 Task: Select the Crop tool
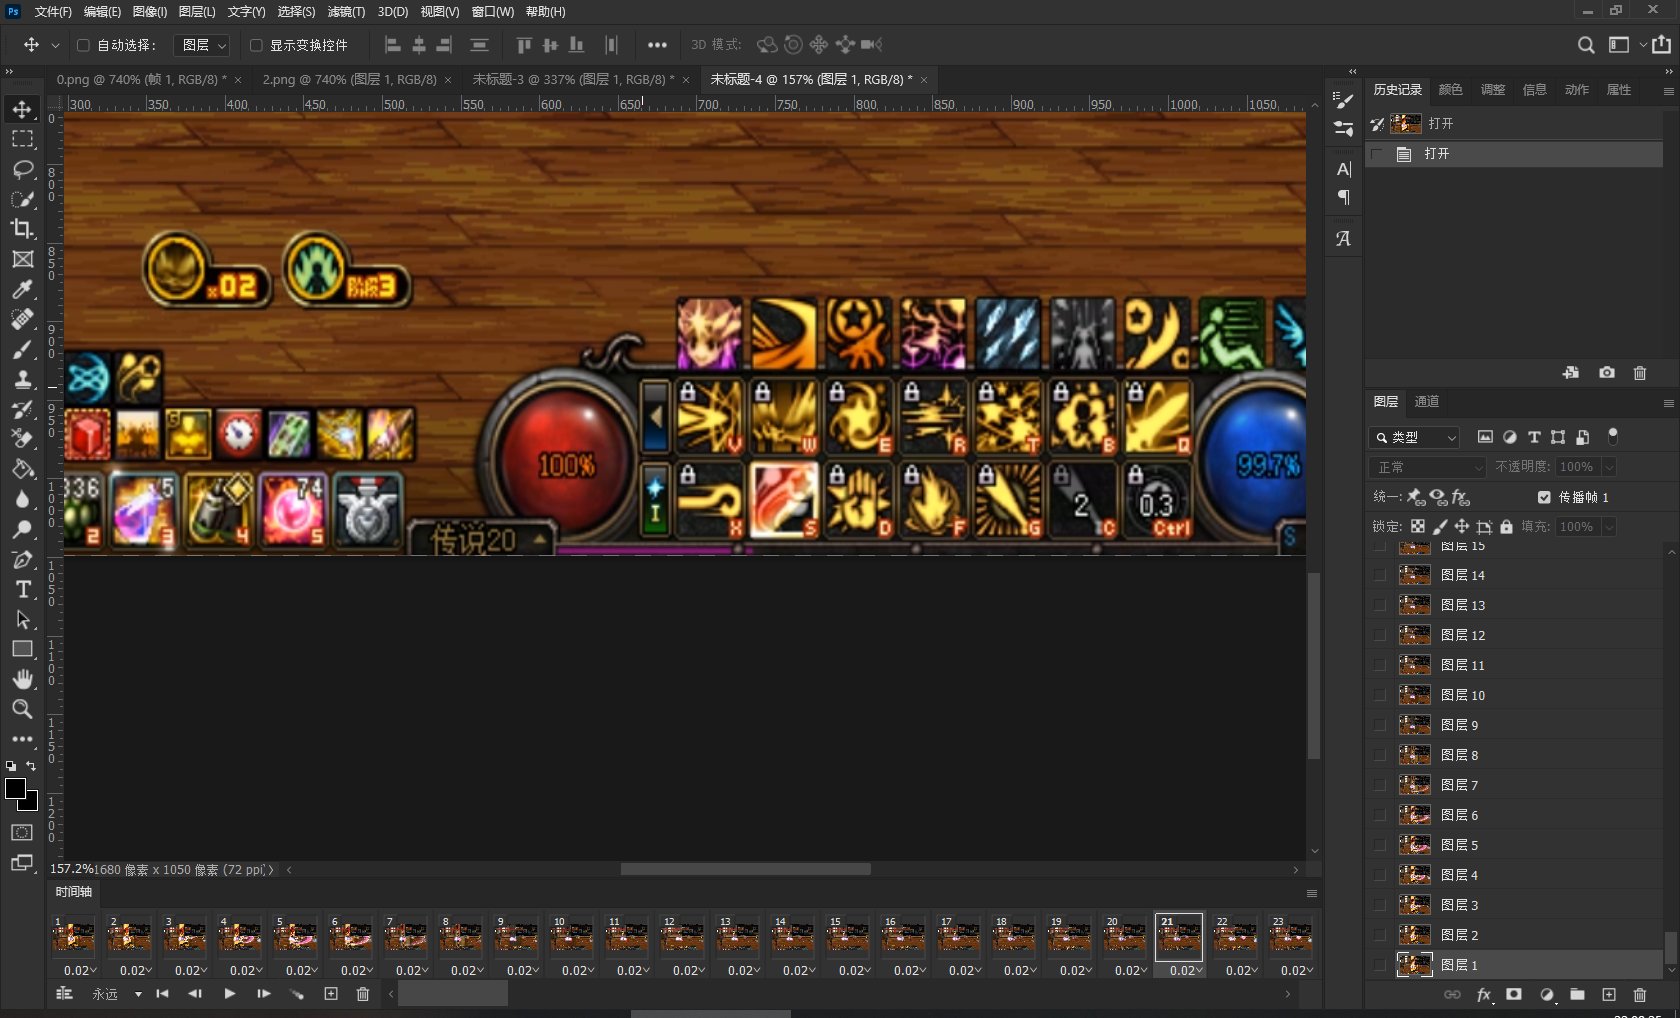pos(22,229)
